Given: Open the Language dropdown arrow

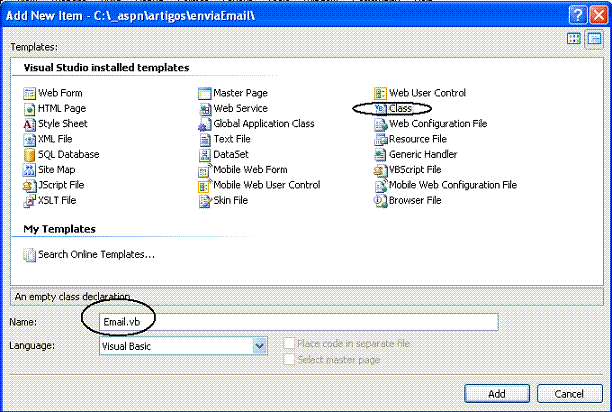Looking at the screenshot, I should pyautogui.click(x=259, y=346).
